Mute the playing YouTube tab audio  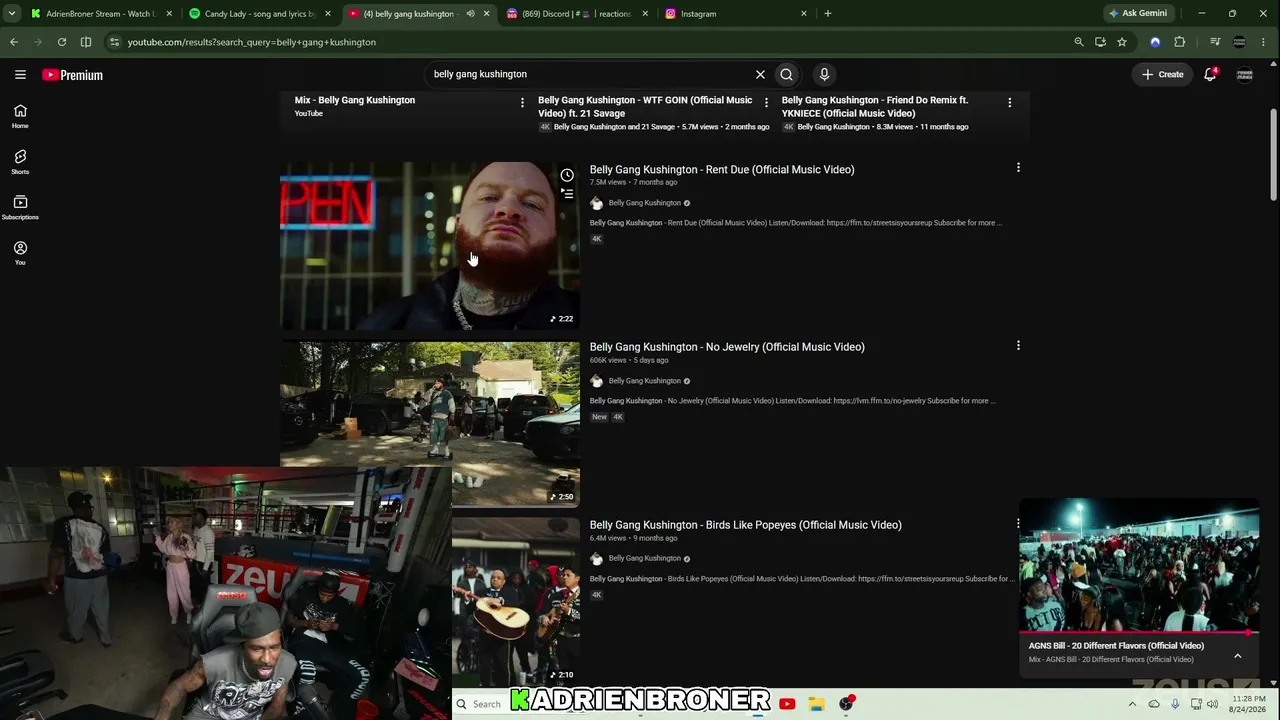470,14
